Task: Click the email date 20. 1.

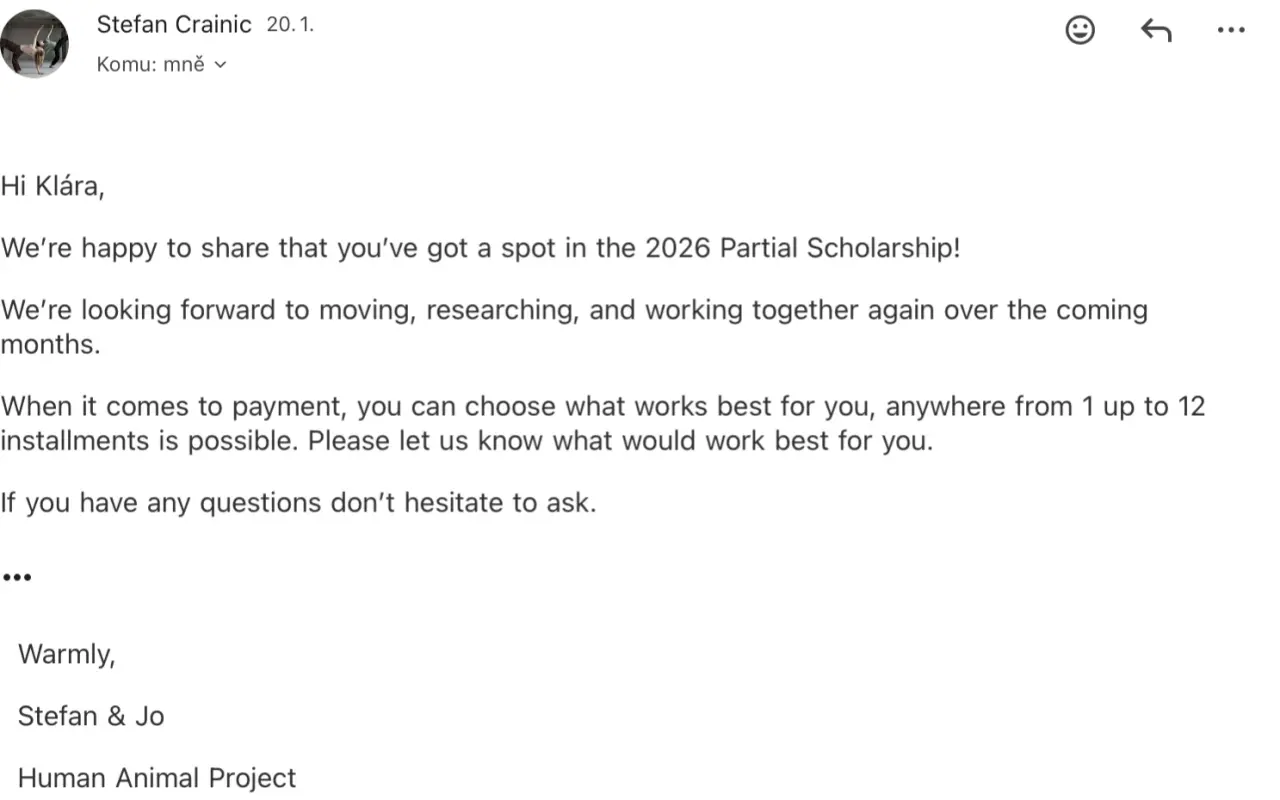Action: click(x=290, y=25)
